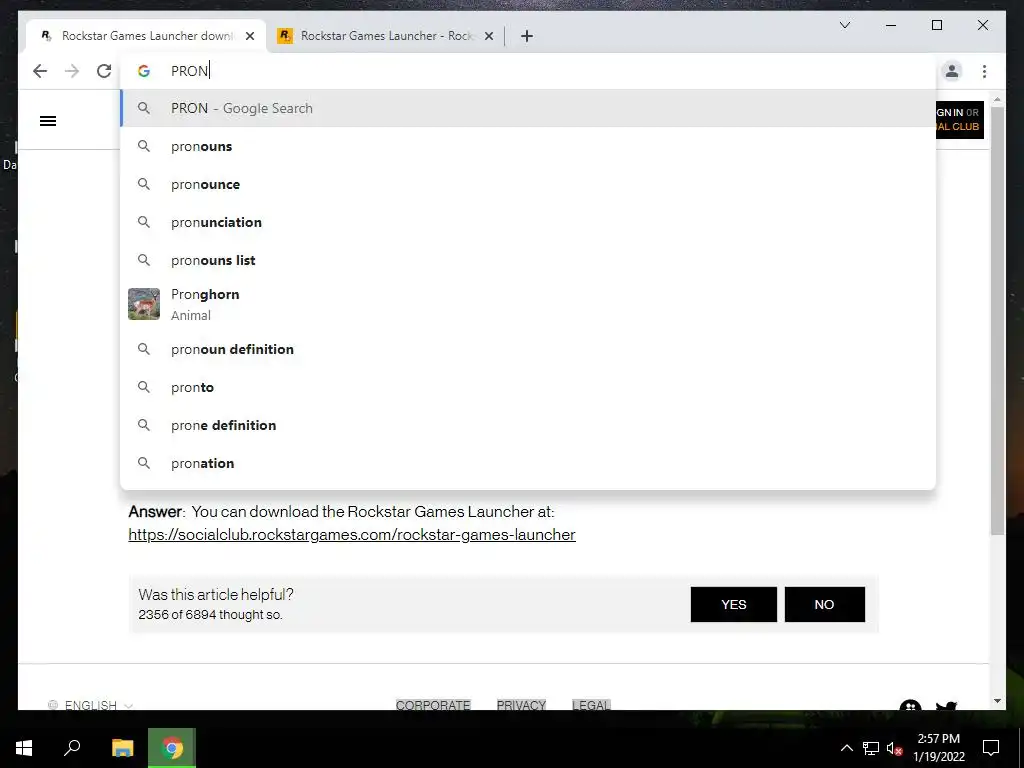Click the Chrome taskbar icon
Image resolution: width=1024 pixels, height=768 pixels.
(x=172, y=748)
